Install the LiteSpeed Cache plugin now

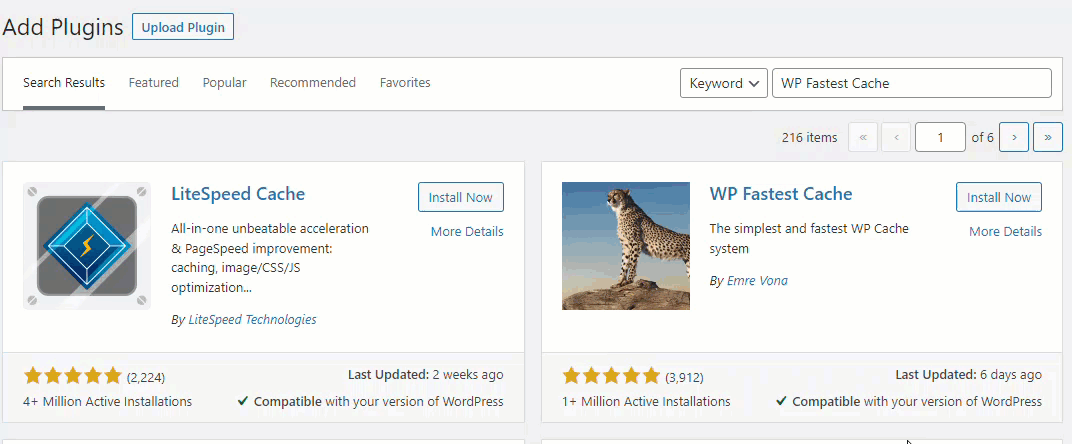[x=461, y=197]
